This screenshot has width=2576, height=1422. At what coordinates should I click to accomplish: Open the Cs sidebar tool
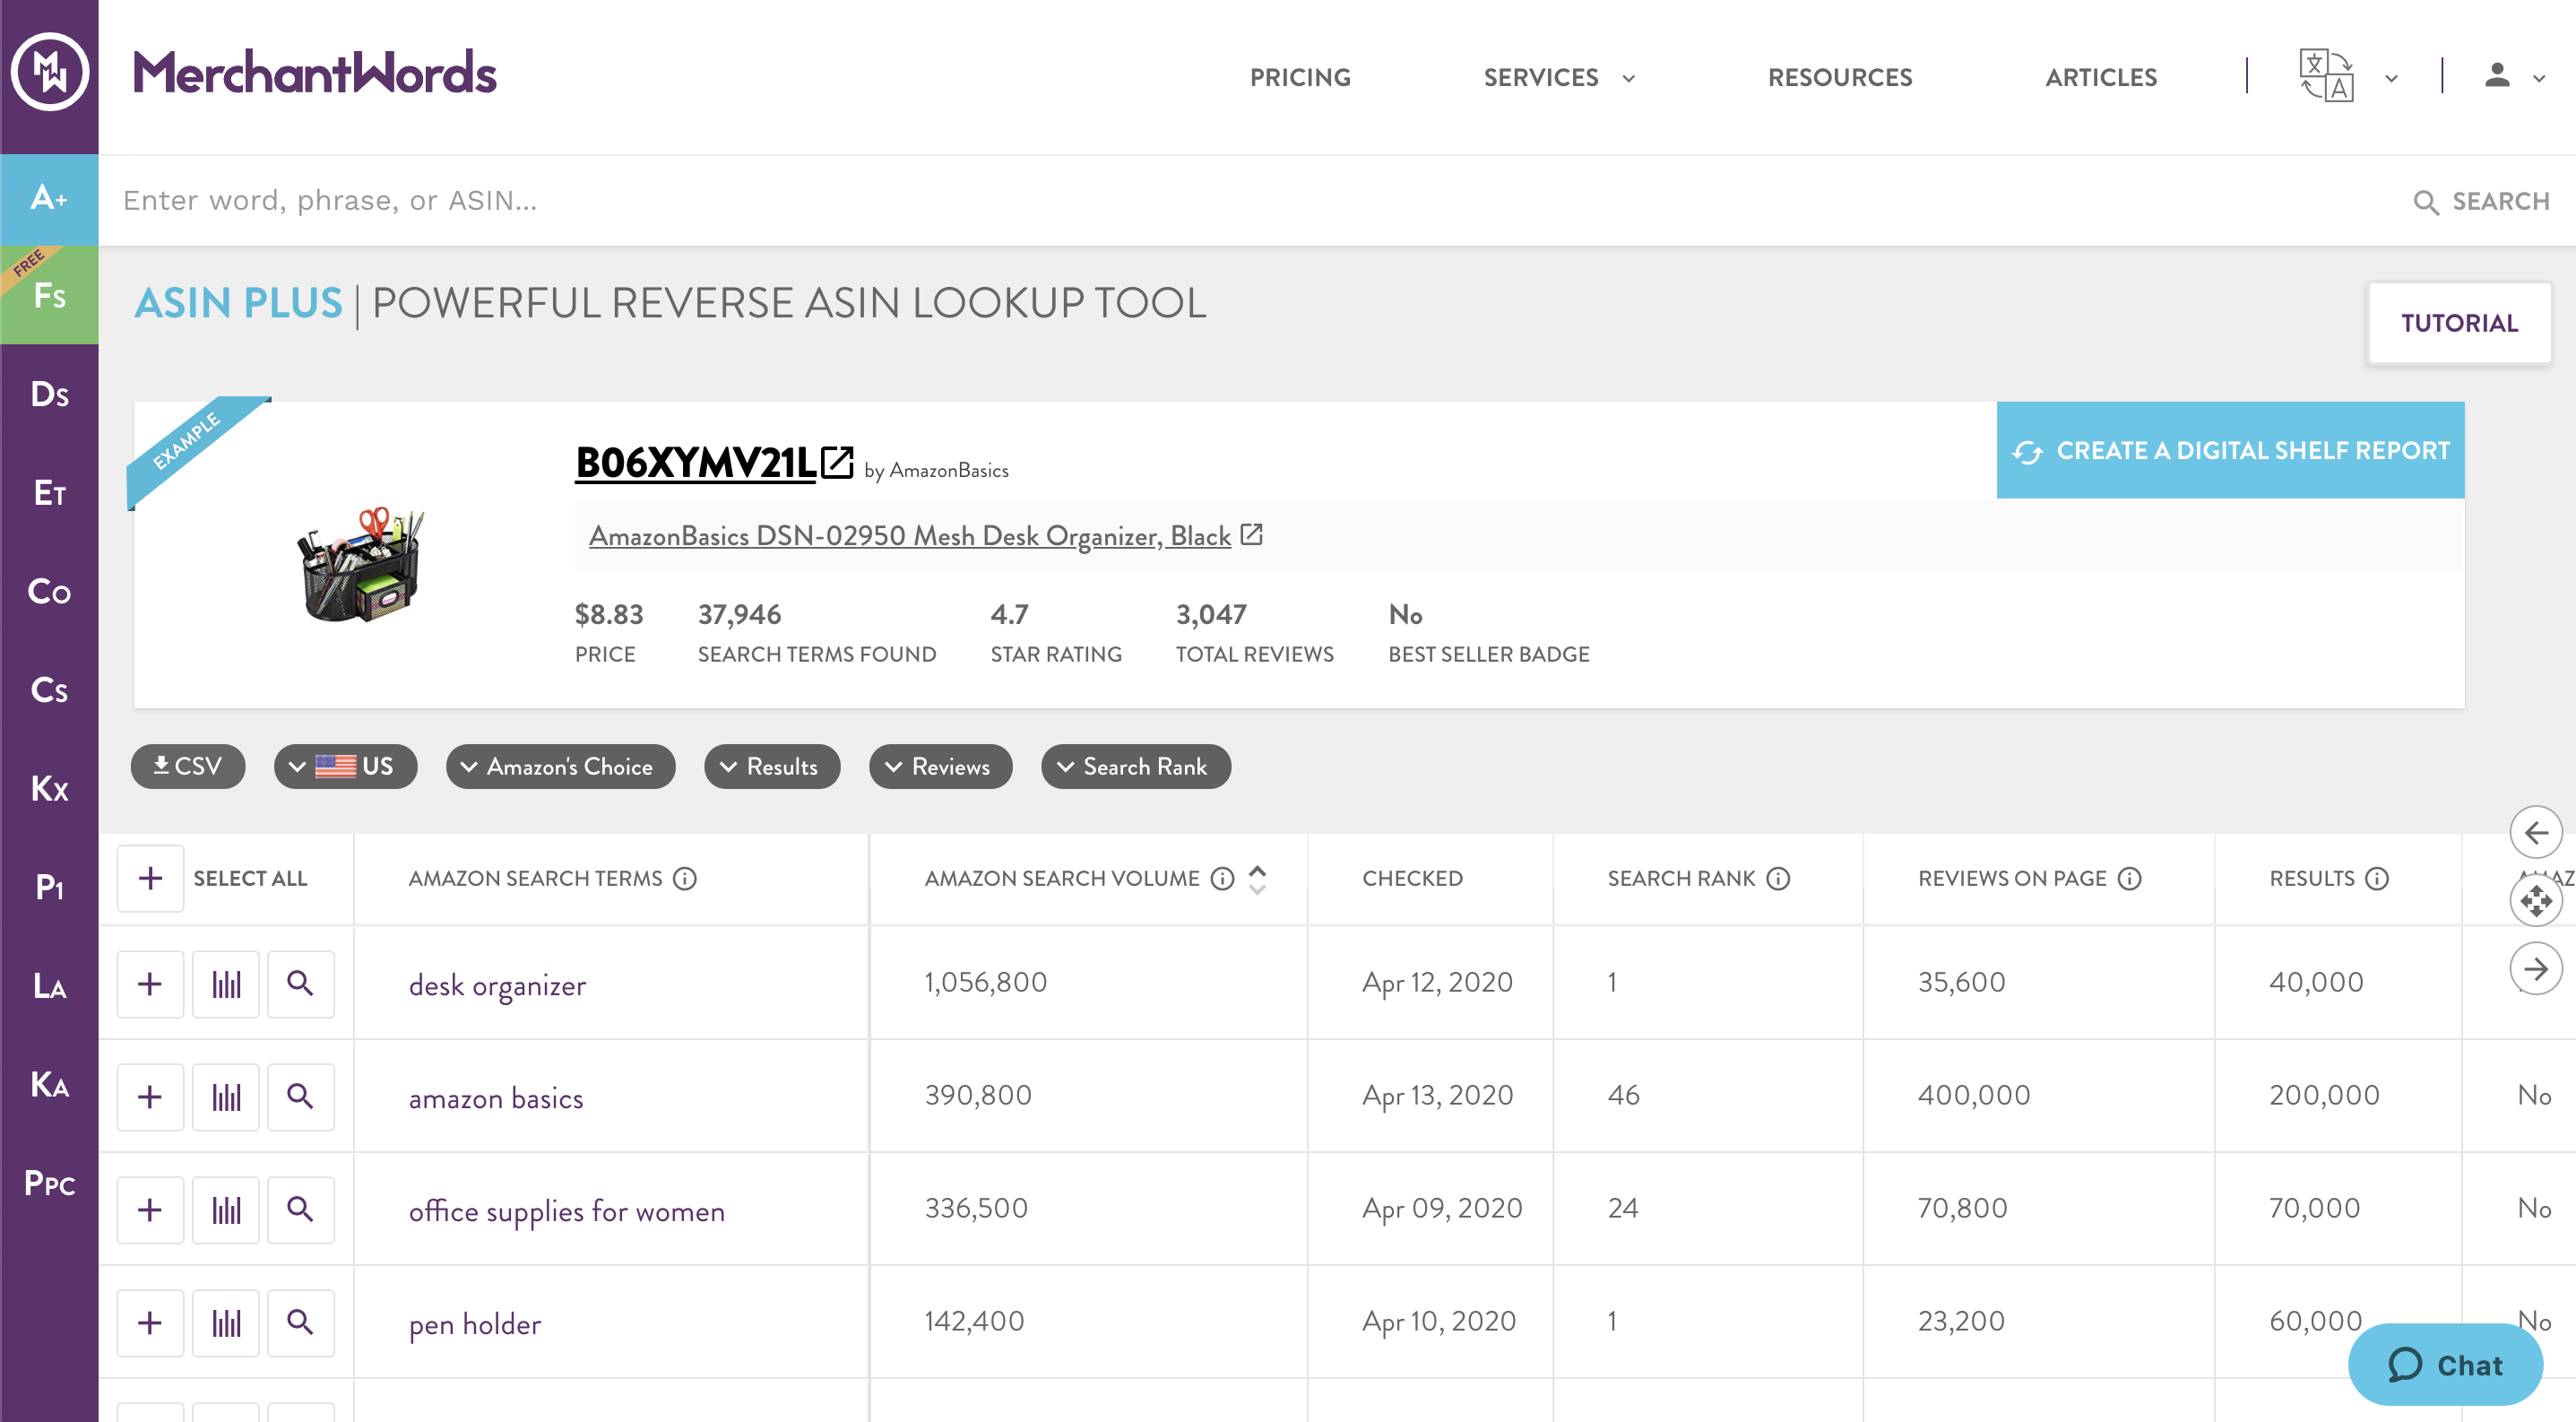pos(49,690)
